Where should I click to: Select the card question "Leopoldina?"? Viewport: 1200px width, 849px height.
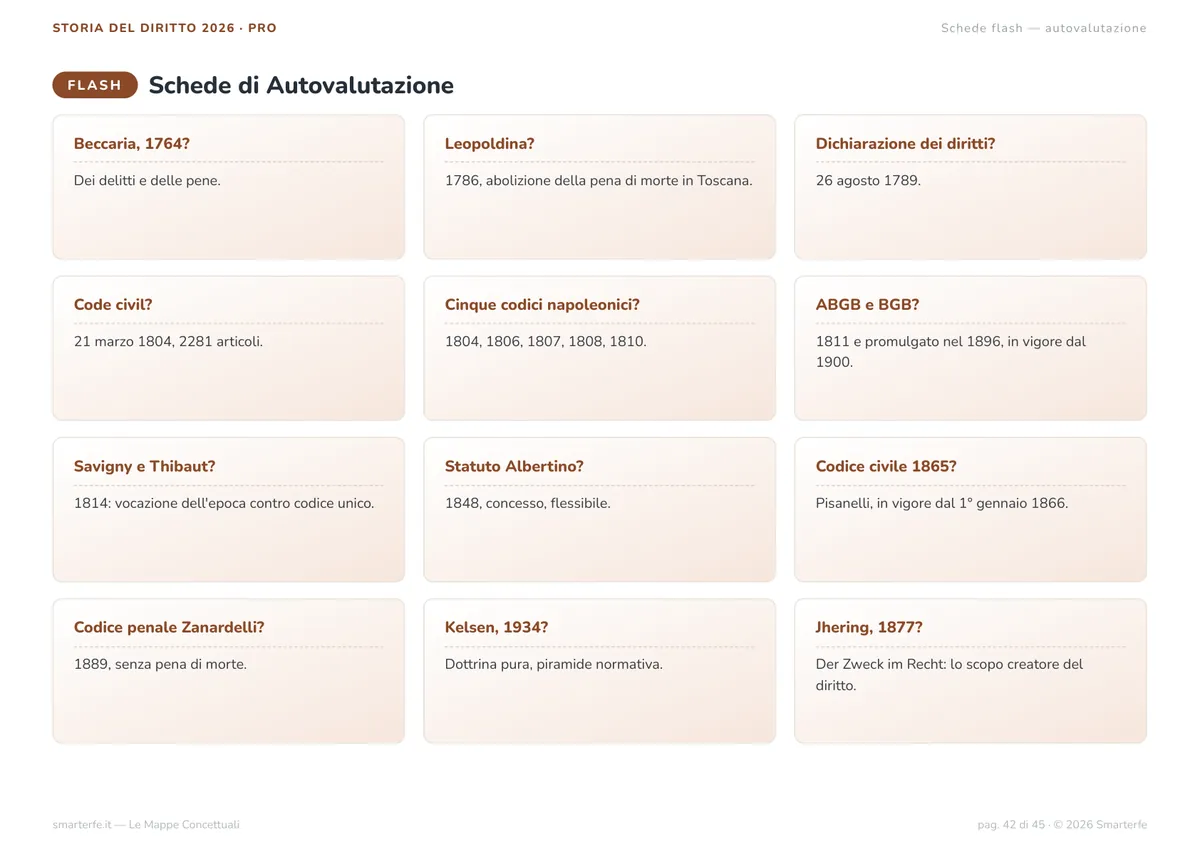point(490,144)
